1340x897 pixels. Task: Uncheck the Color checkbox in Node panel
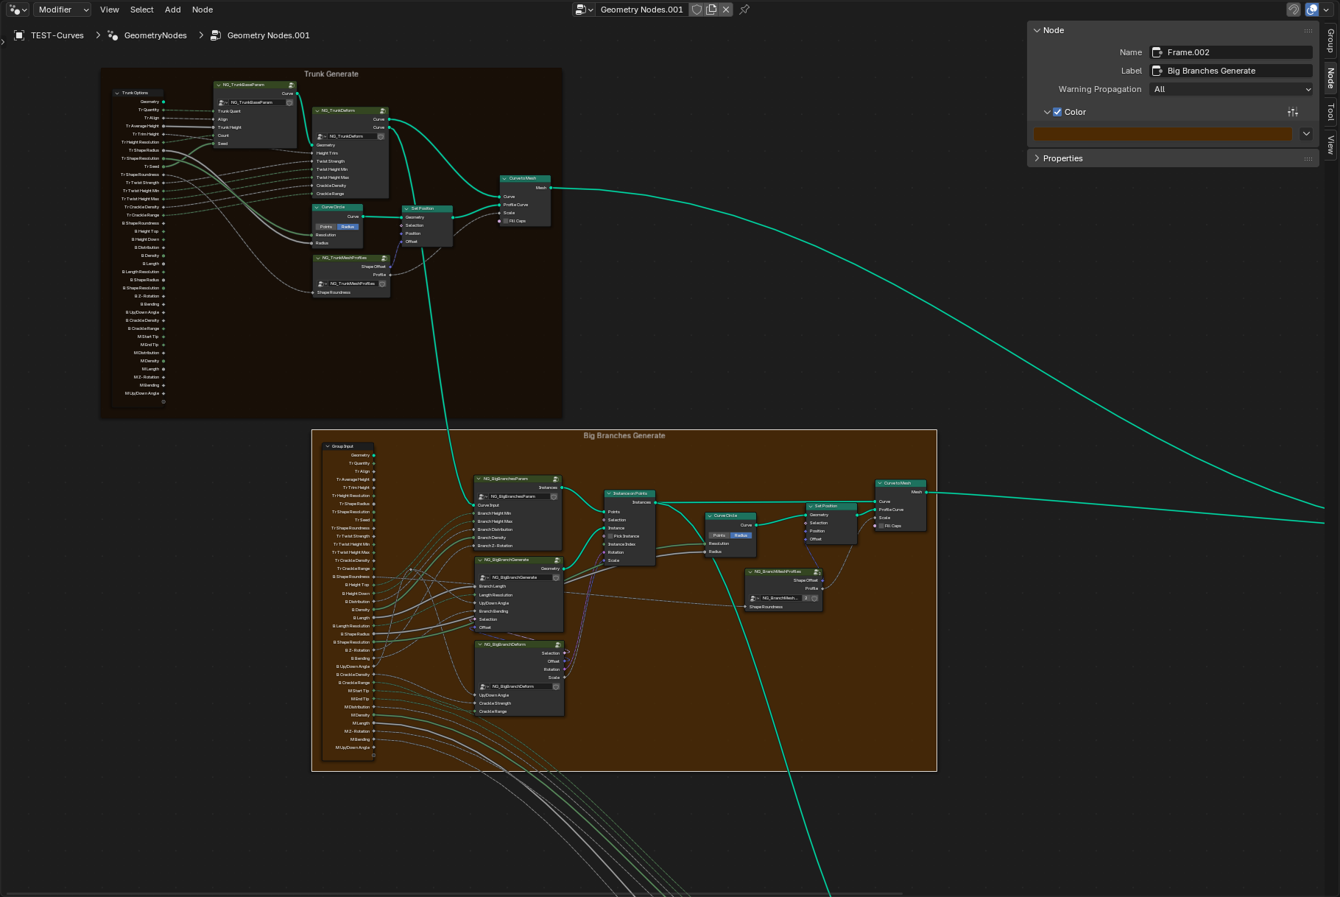click(x=1058, y=112)
